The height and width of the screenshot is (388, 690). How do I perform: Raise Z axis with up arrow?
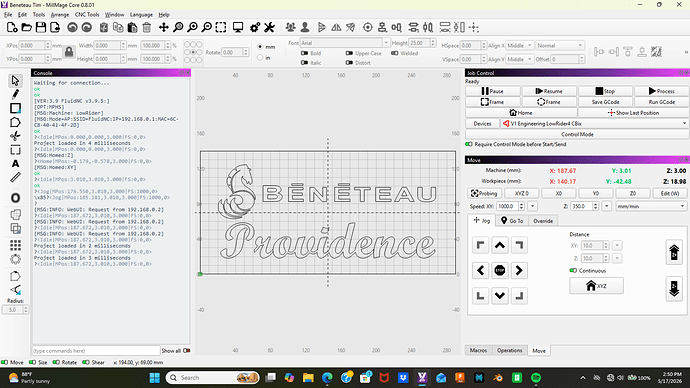click(674, 253)
